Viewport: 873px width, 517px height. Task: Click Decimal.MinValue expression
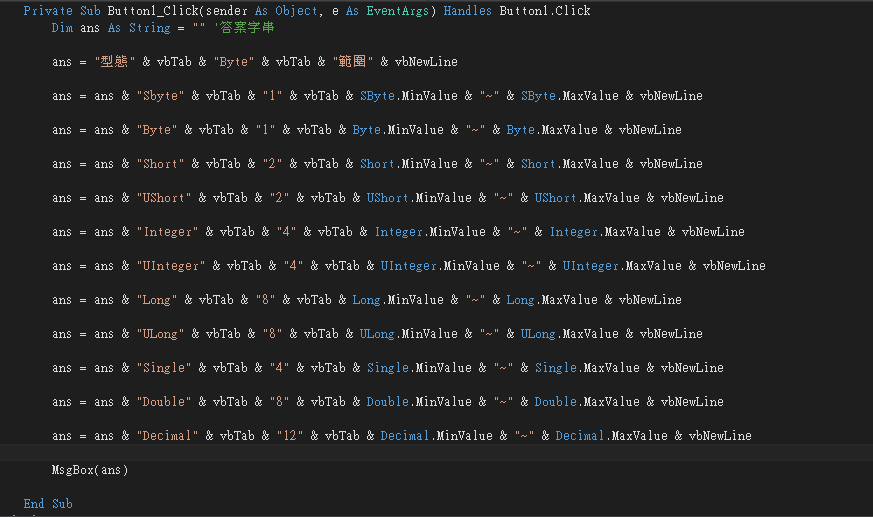pos(436,435)
